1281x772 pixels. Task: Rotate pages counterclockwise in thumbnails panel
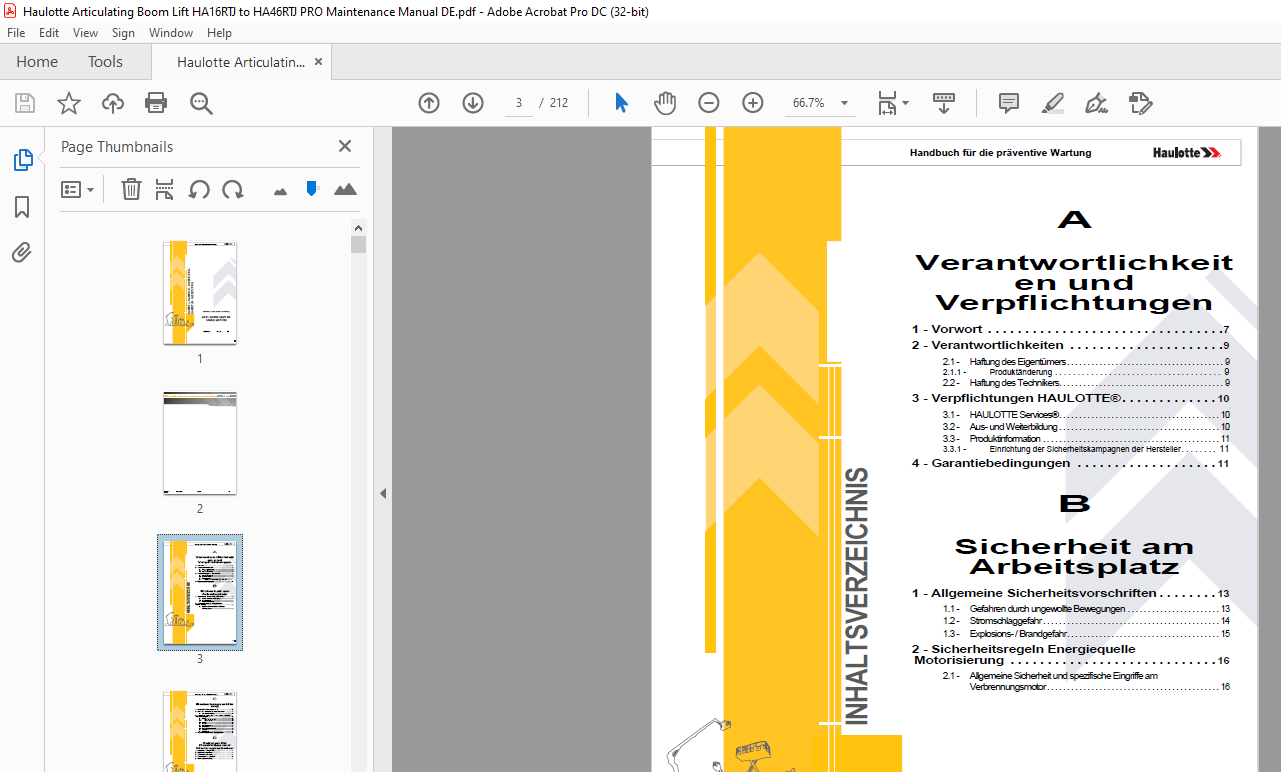[199, 189]
